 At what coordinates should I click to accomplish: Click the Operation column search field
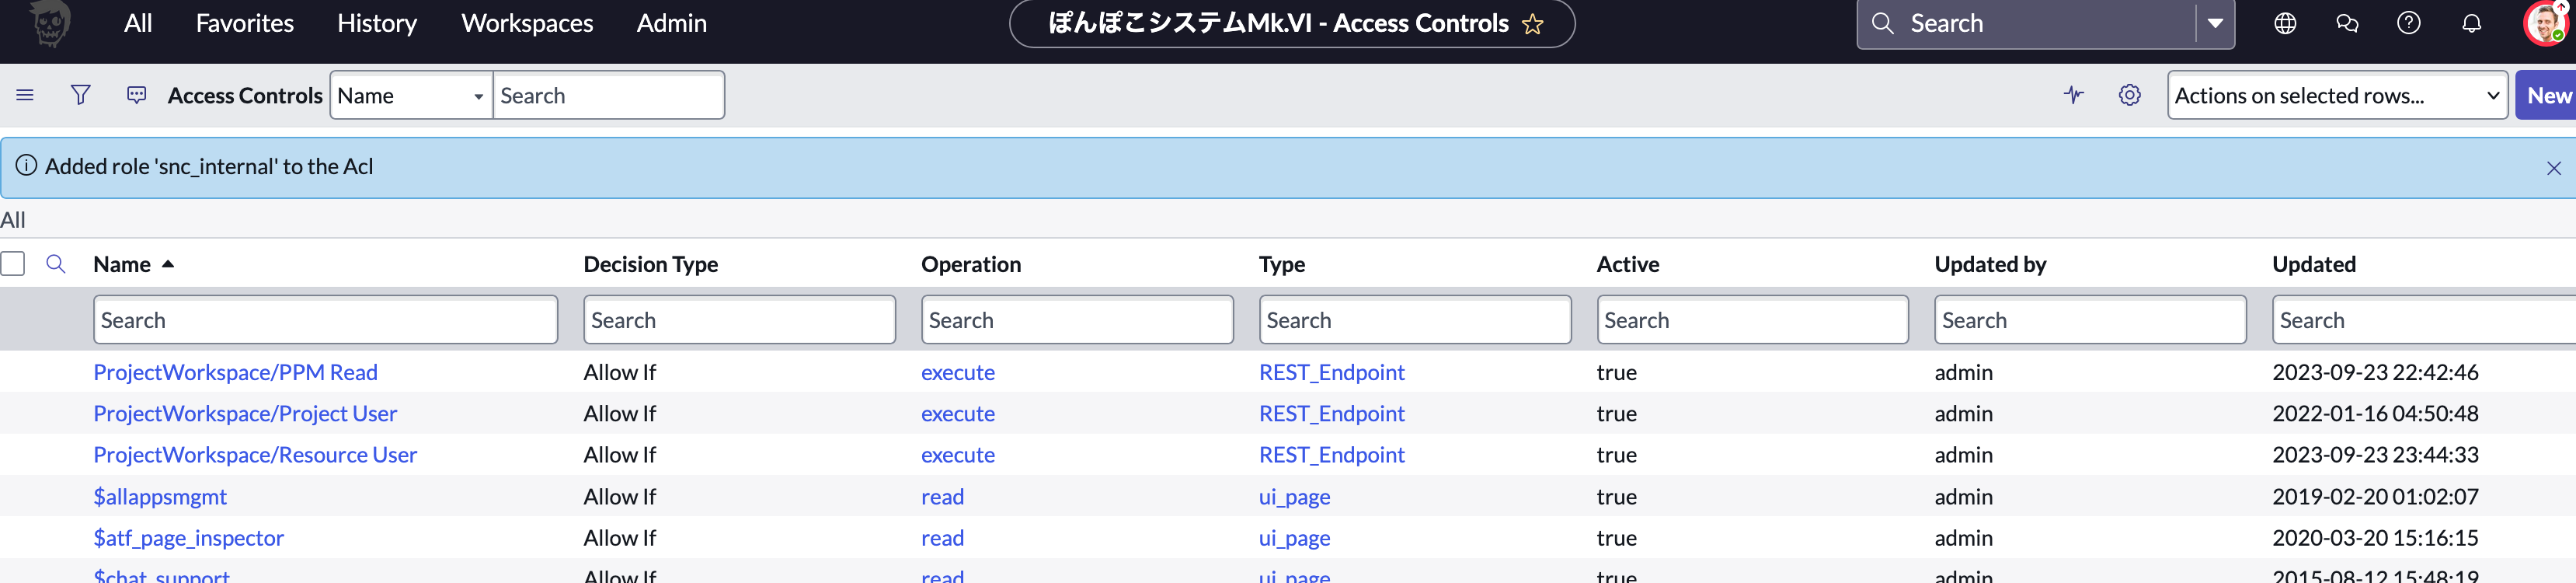[x=1076, y=320]
